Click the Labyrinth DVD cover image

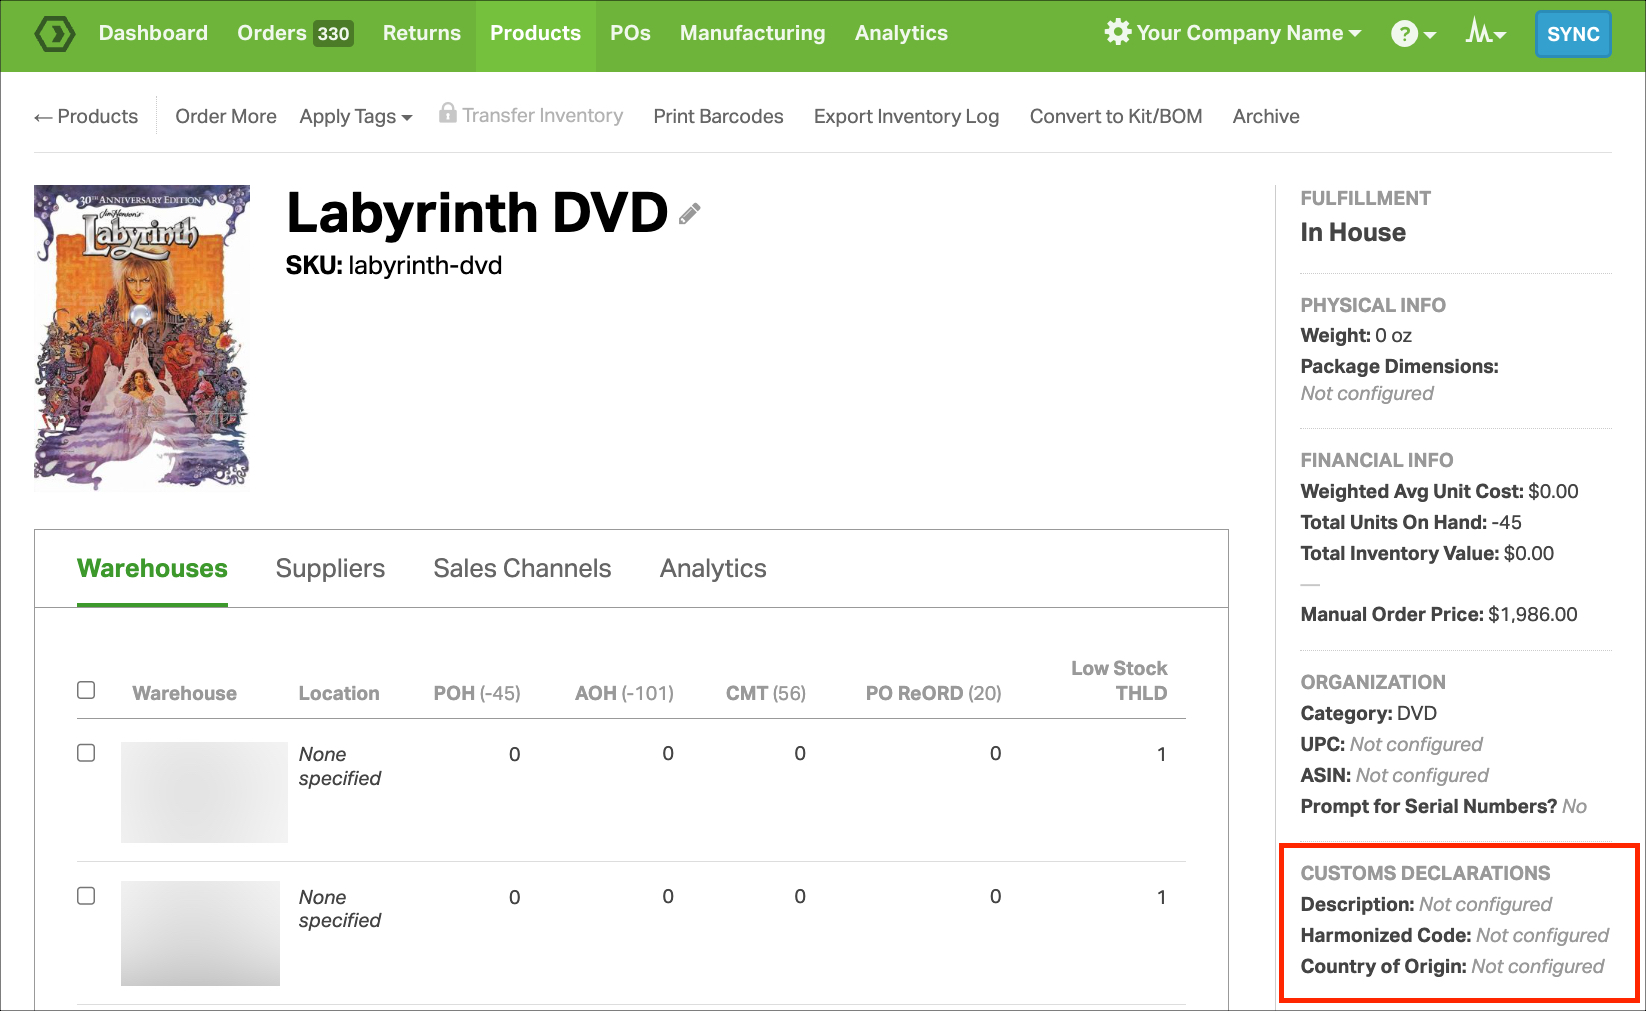pyautogui.click(x=142, y=338)
